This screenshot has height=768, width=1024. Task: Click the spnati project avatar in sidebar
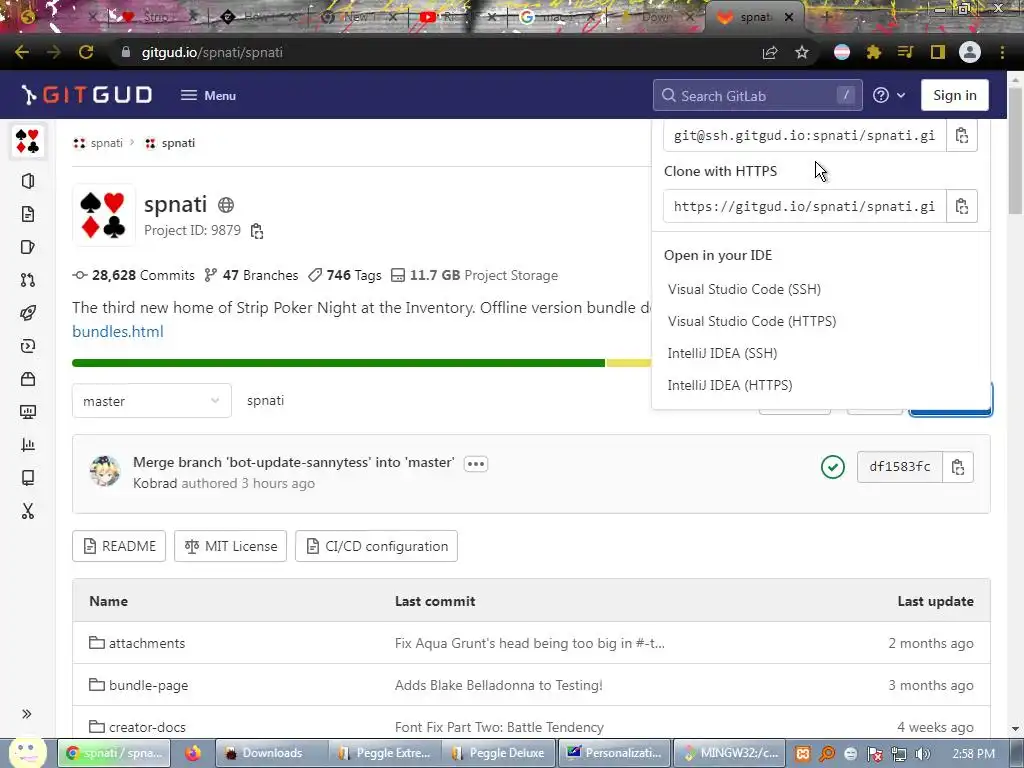click(27, 141)
